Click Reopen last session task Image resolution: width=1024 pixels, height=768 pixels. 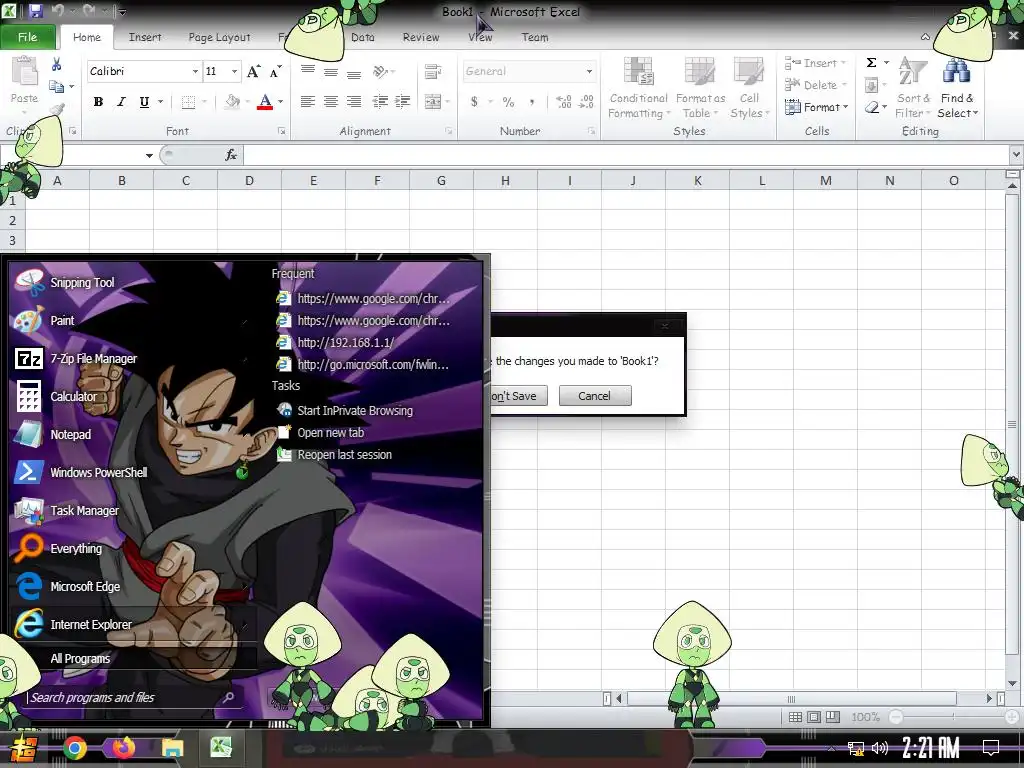[x=344, y=455]
